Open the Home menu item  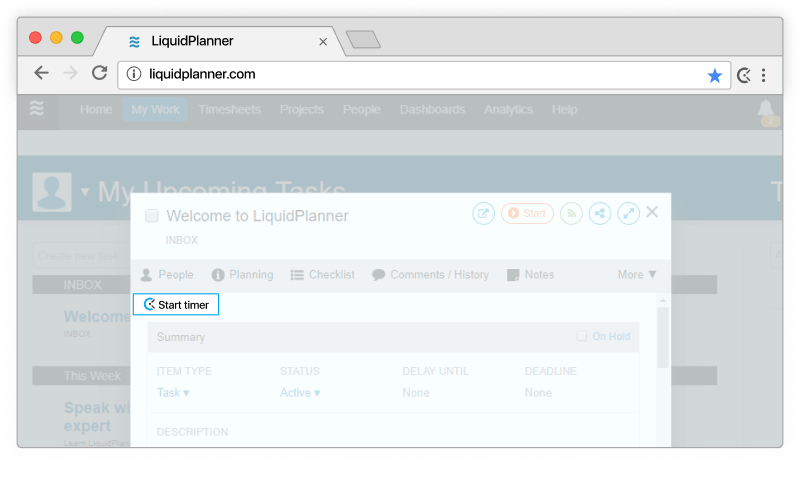coord(96,110)
